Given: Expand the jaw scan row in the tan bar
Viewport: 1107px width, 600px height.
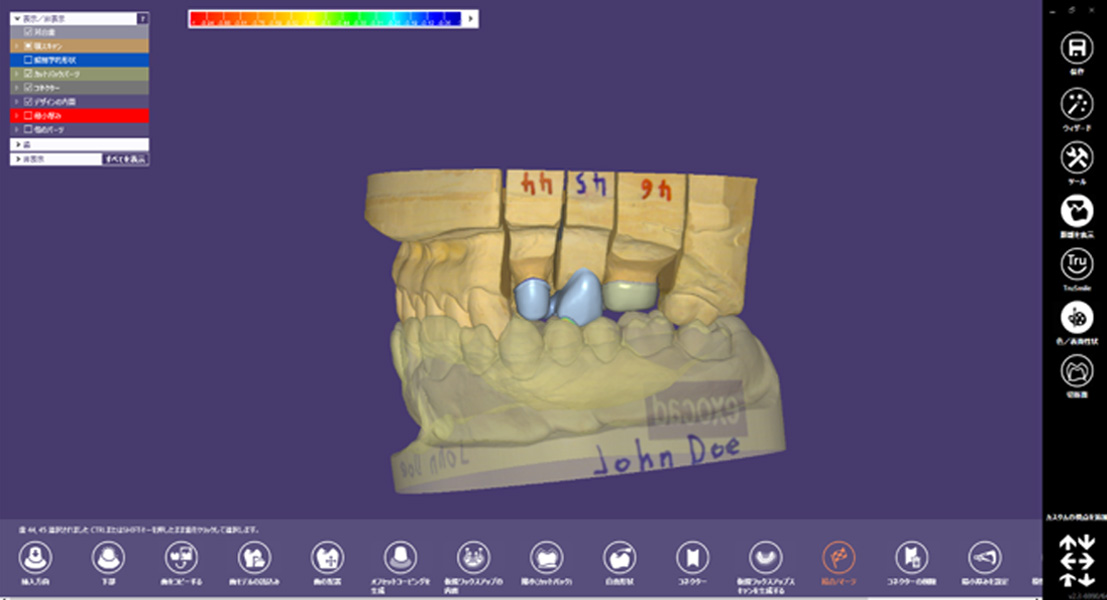Looking at the screenshot, I should pos(17,46).
